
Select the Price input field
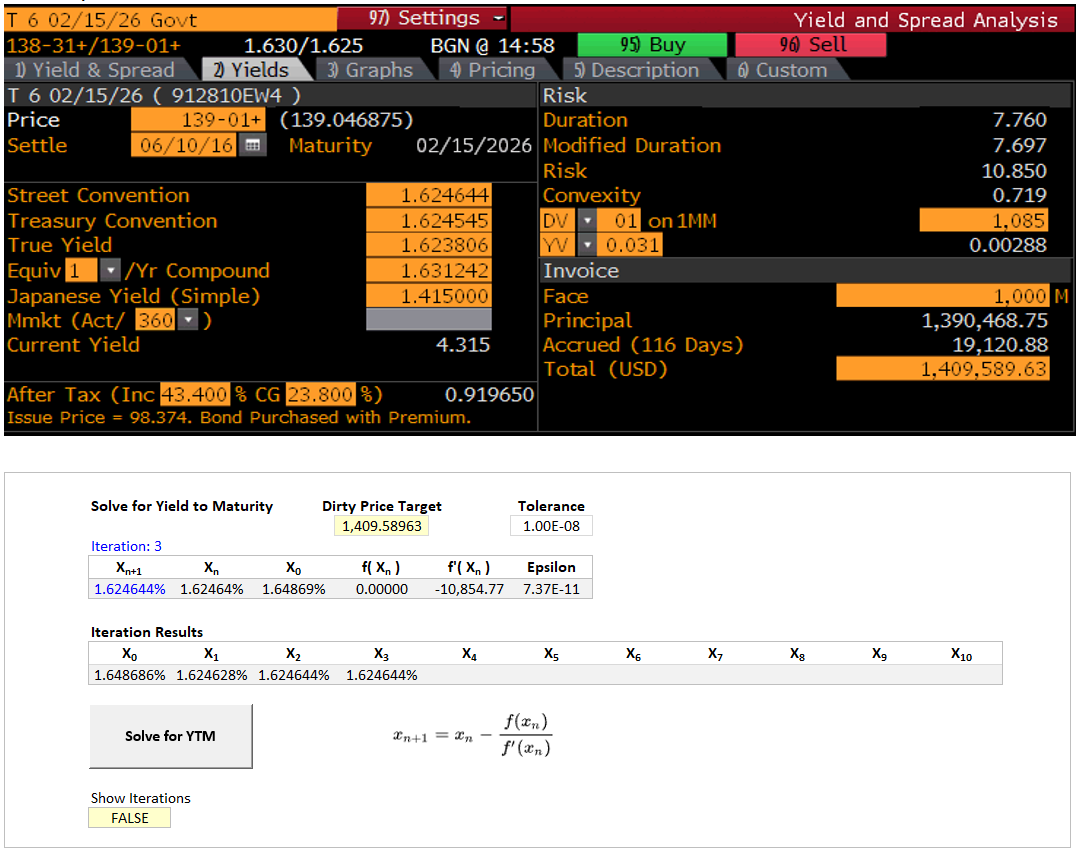pyautogui.click(x=198, y=120)
